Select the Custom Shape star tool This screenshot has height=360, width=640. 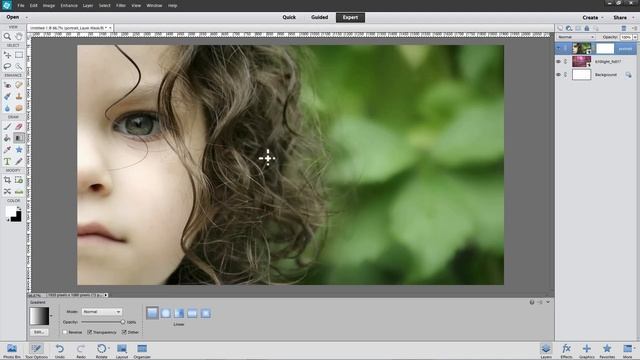pos(19,150)
